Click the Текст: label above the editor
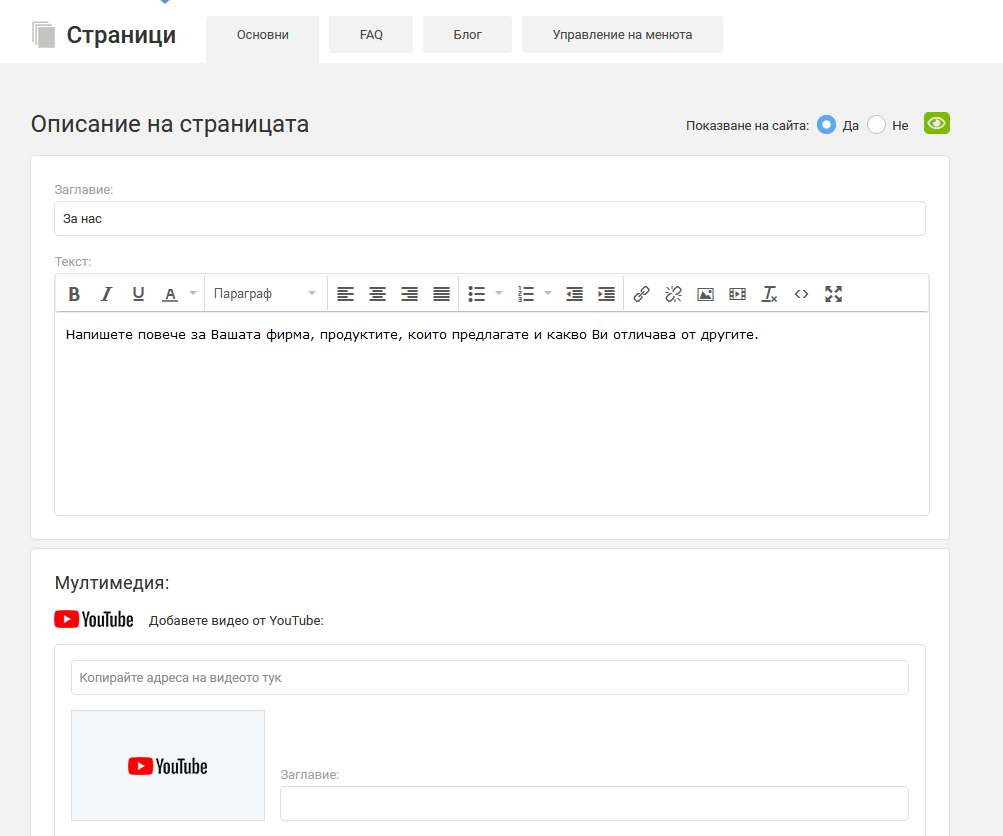 pyautogui.click(x=73, y=262)
